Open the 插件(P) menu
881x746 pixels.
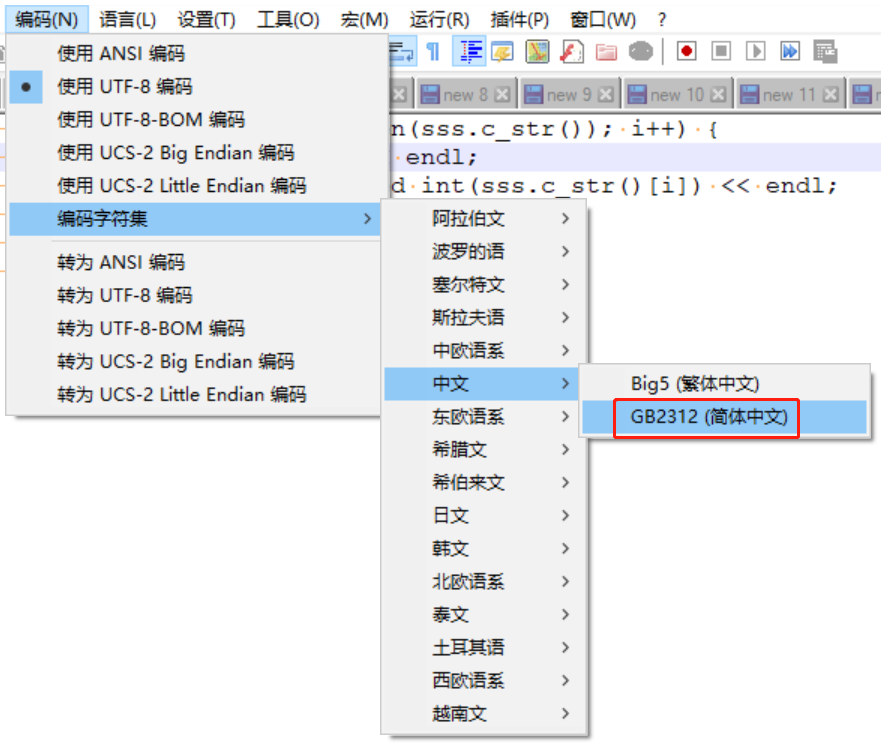click(520, 20)
